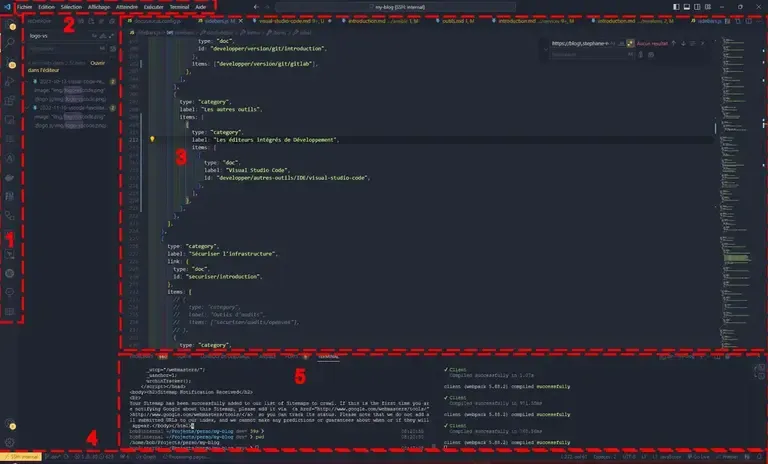Collapse all search results icon
This screenshot has height=464, width=768.
click(x=112, y=21)
